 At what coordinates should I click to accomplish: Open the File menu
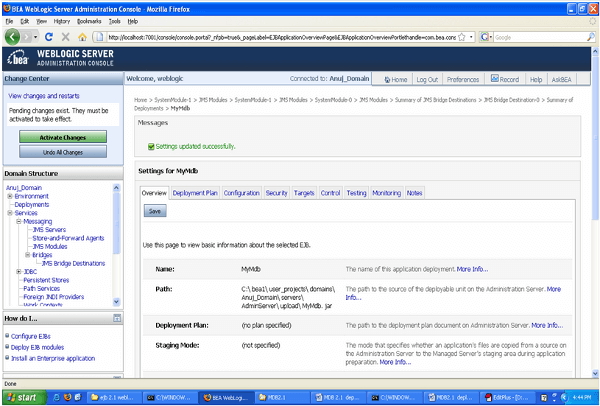click(x=9, y=21)
